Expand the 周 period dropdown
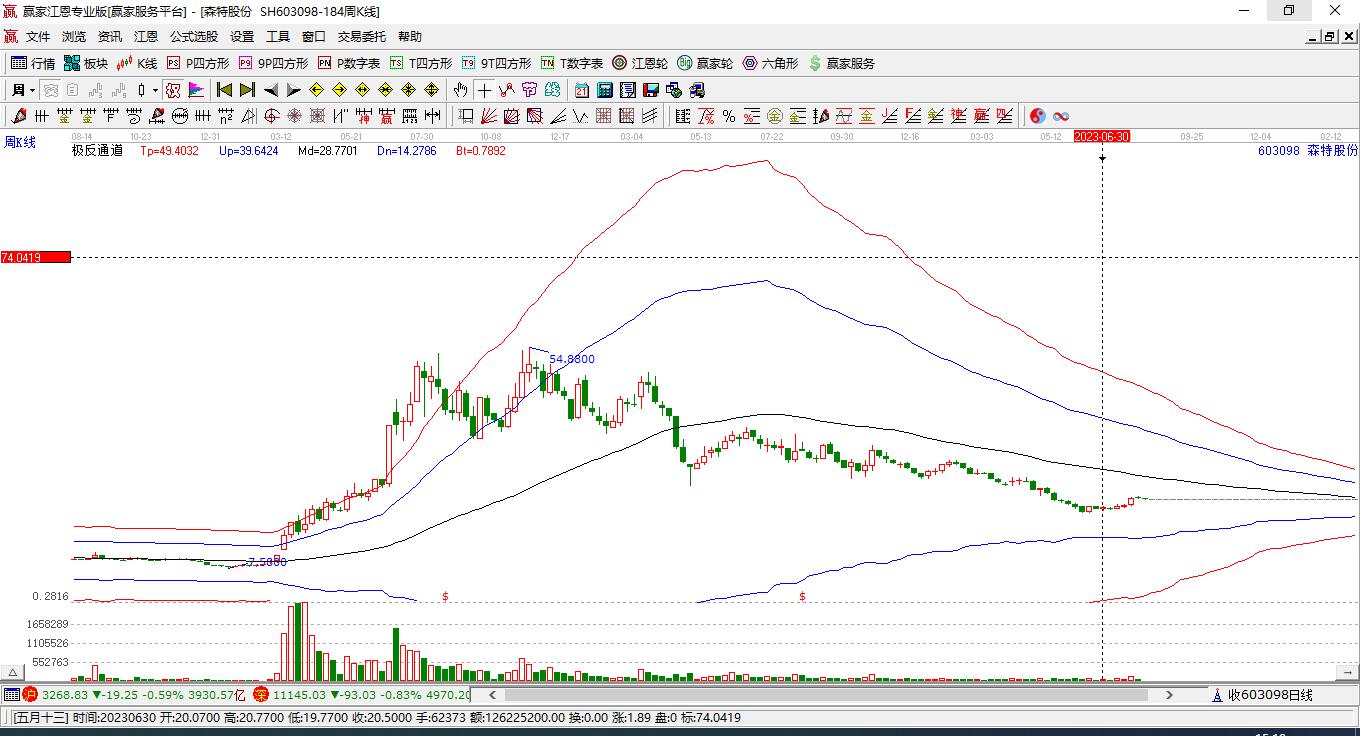The width and height of the screenshot is (1360, 736). tap(23, 90)
